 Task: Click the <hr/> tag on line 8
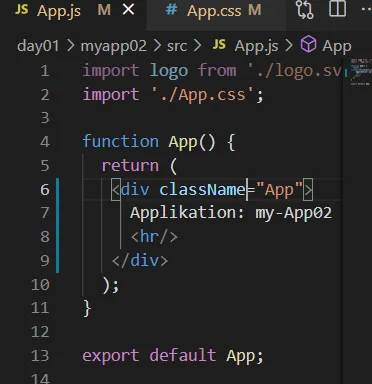(154, 237)
